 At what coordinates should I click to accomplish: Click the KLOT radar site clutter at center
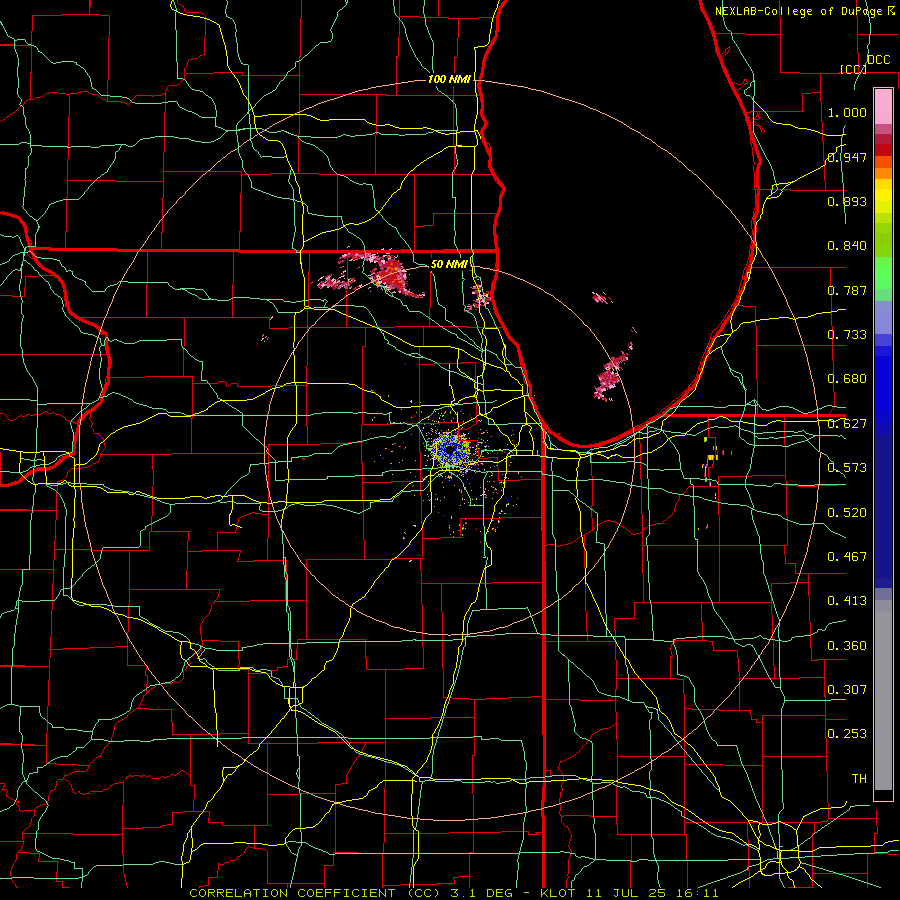pyautogui.click(x=451, y=449)
